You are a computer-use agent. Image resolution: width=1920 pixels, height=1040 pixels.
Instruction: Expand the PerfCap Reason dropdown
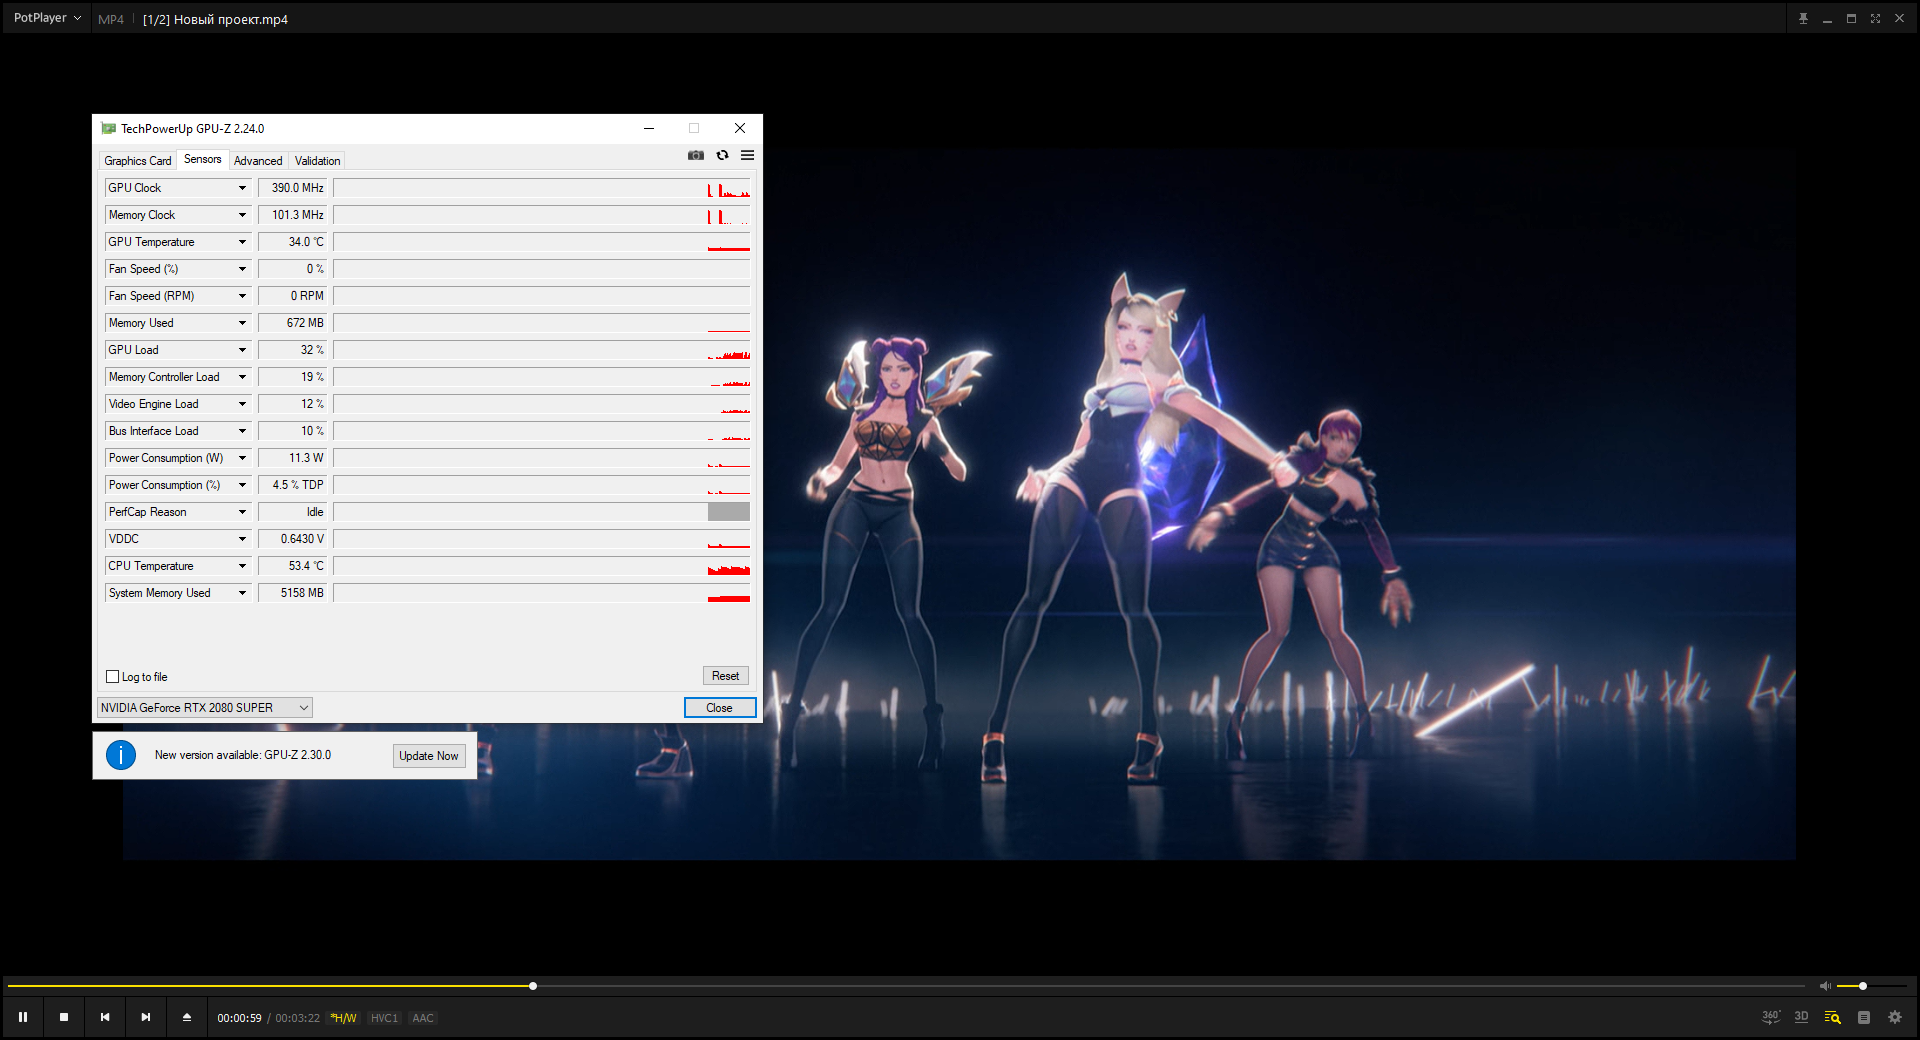coord(242,512)
